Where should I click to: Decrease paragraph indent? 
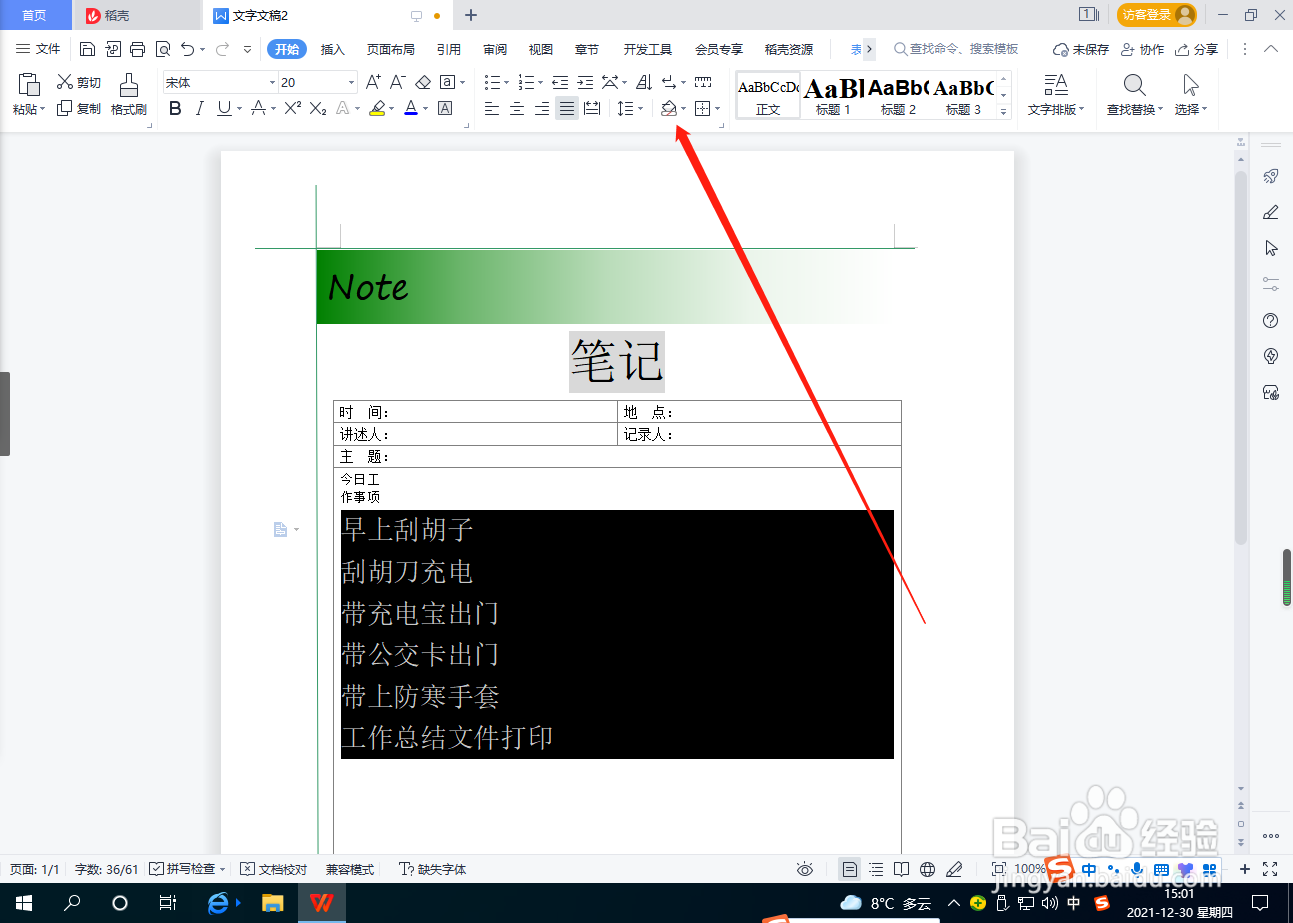point(560,82)
